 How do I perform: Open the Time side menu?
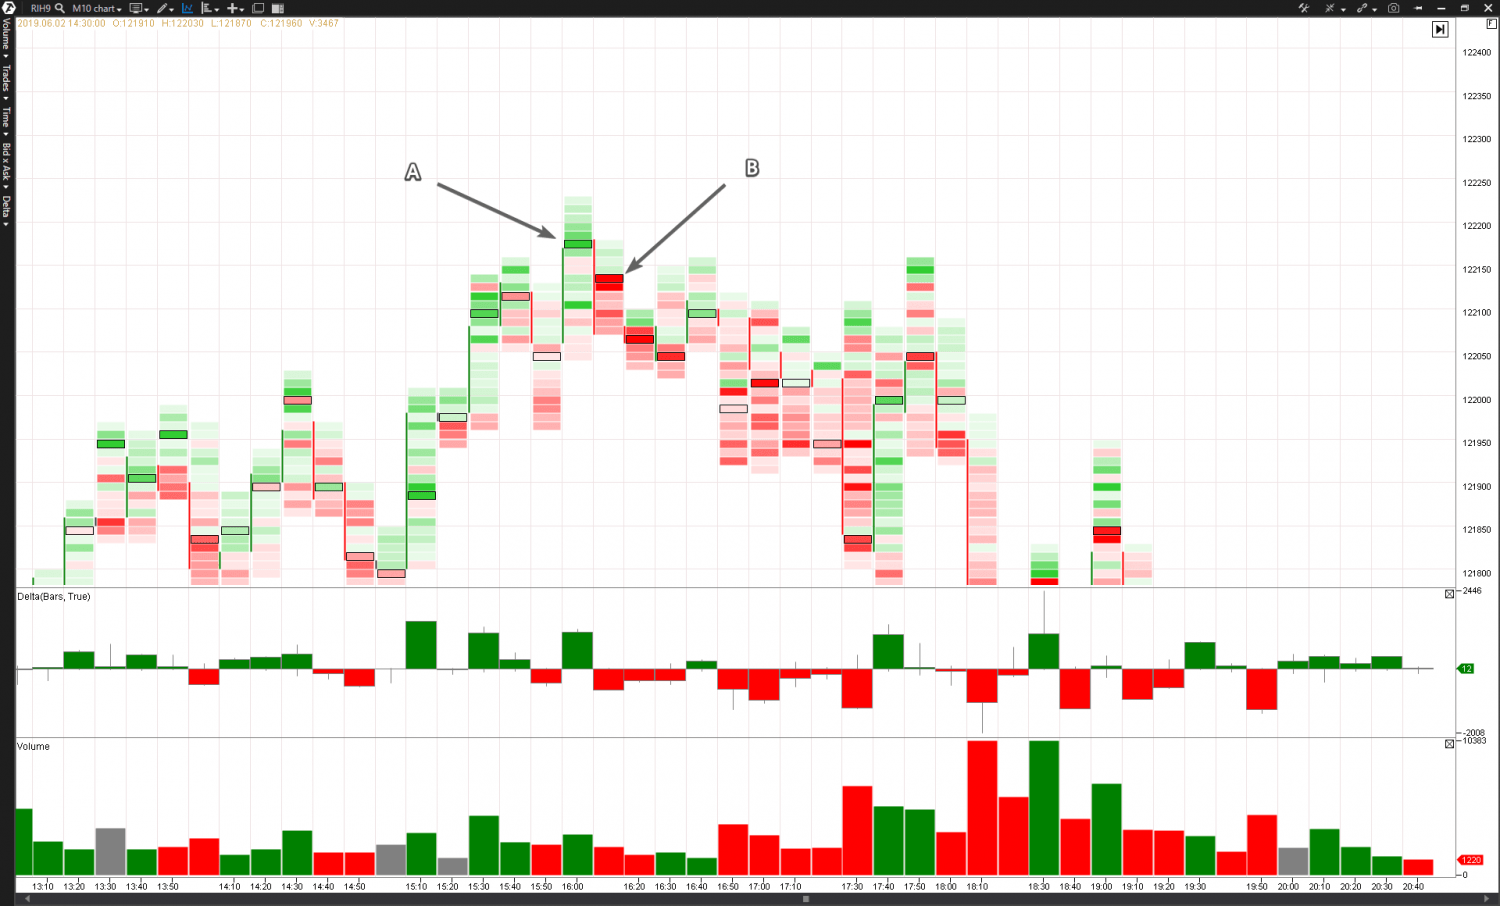point(6,121)
